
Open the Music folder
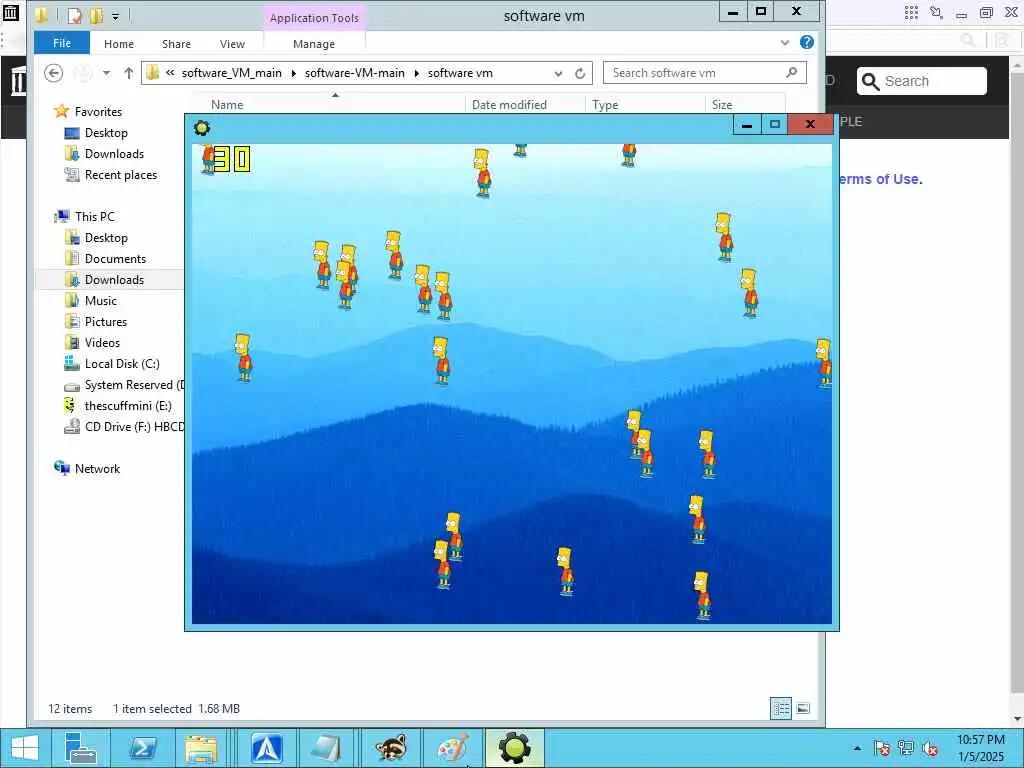101,300
